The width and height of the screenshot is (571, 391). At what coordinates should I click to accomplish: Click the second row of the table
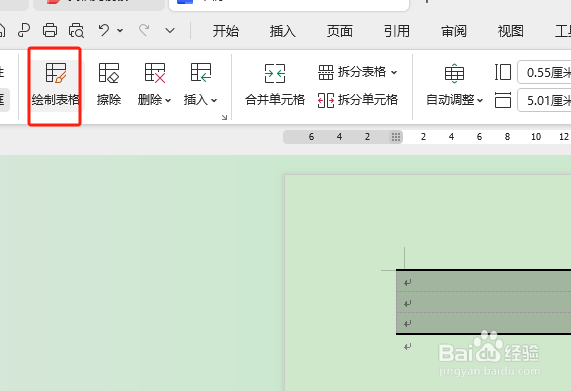[484, 302]
